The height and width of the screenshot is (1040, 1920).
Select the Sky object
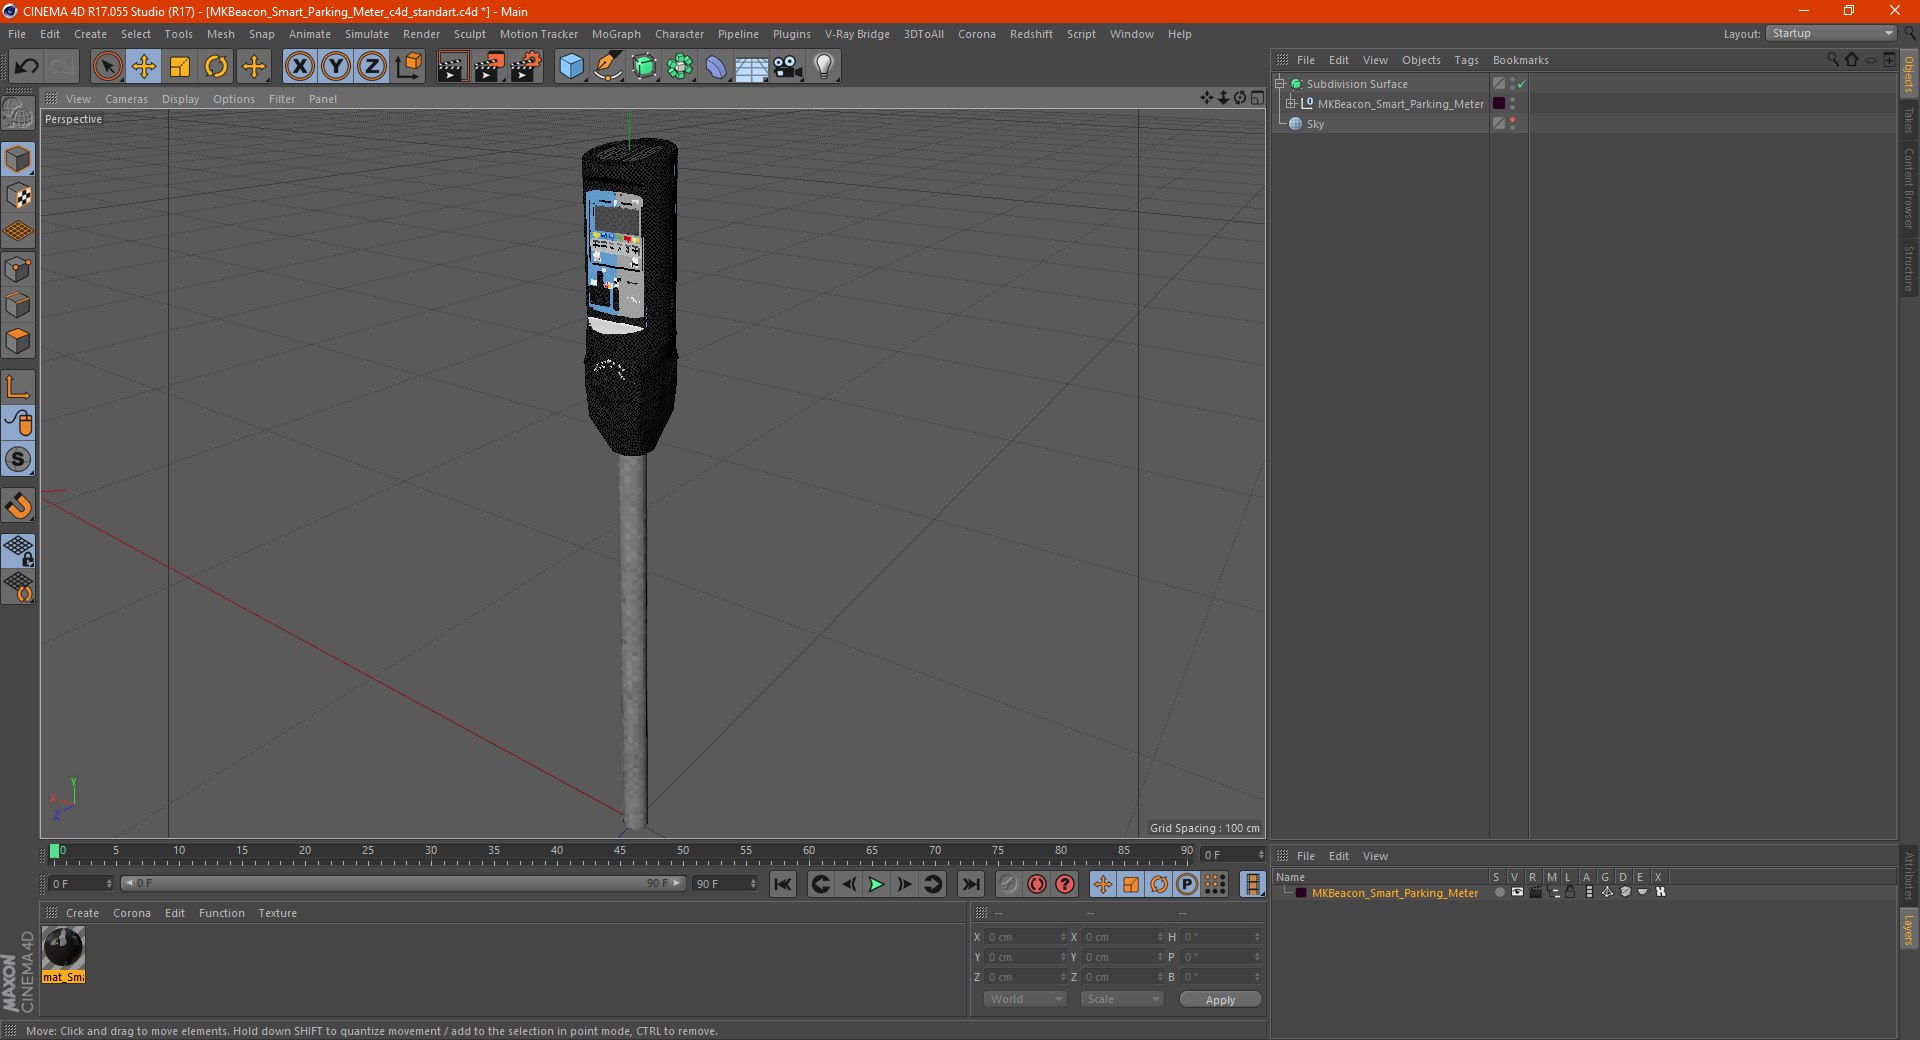tap(1315, 124)
